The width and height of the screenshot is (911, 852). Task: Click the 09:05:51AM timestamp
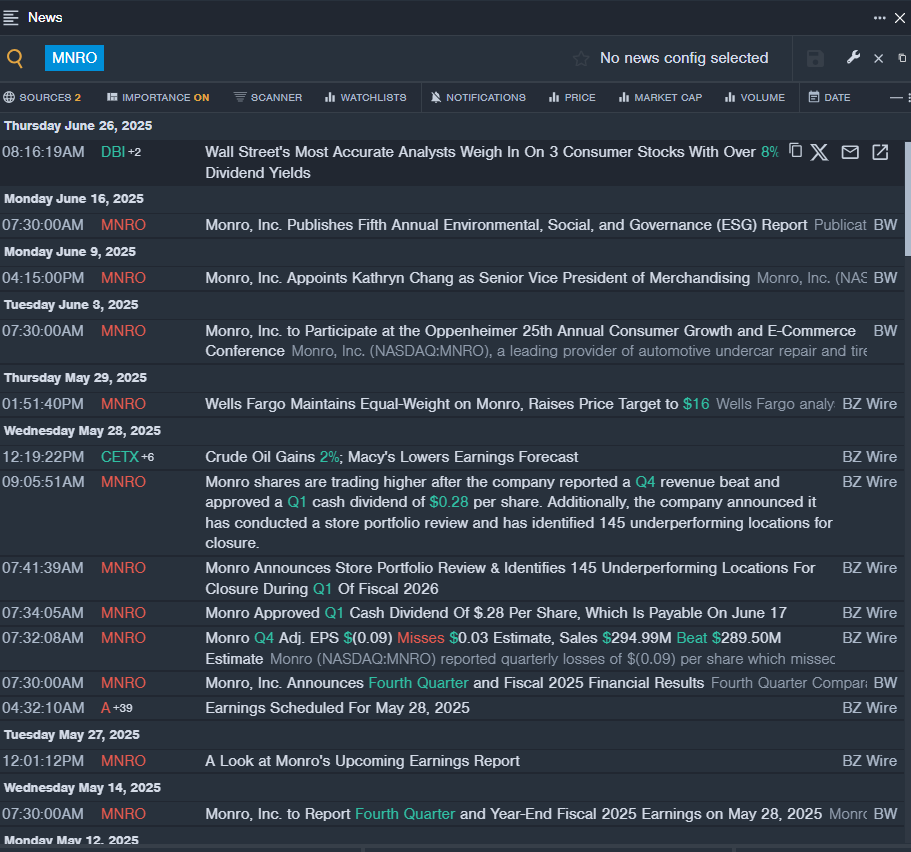click(43, 482)
